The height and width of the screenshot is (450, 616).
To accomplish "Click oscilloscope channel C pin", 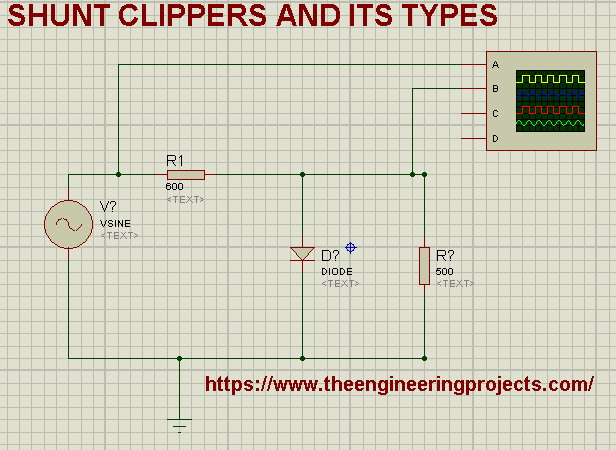I will pos(474,114).
